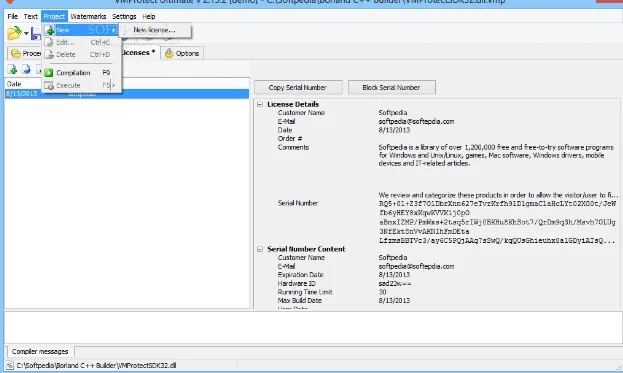Click the Customer Name value Softpedia in License Details
Image resolution: width=623 pixels, height=373 pixels.
tap(393, 113)
